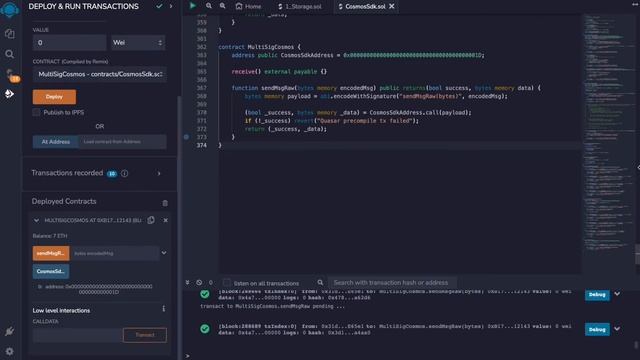Click the CALLDATA input field
This screenshot has width=640, height=360.
click(77, 335)
